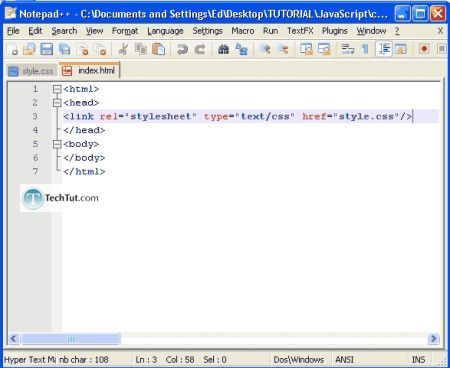
Task: Place cursor on the </body> line
Action: click(x=84, y=158)
